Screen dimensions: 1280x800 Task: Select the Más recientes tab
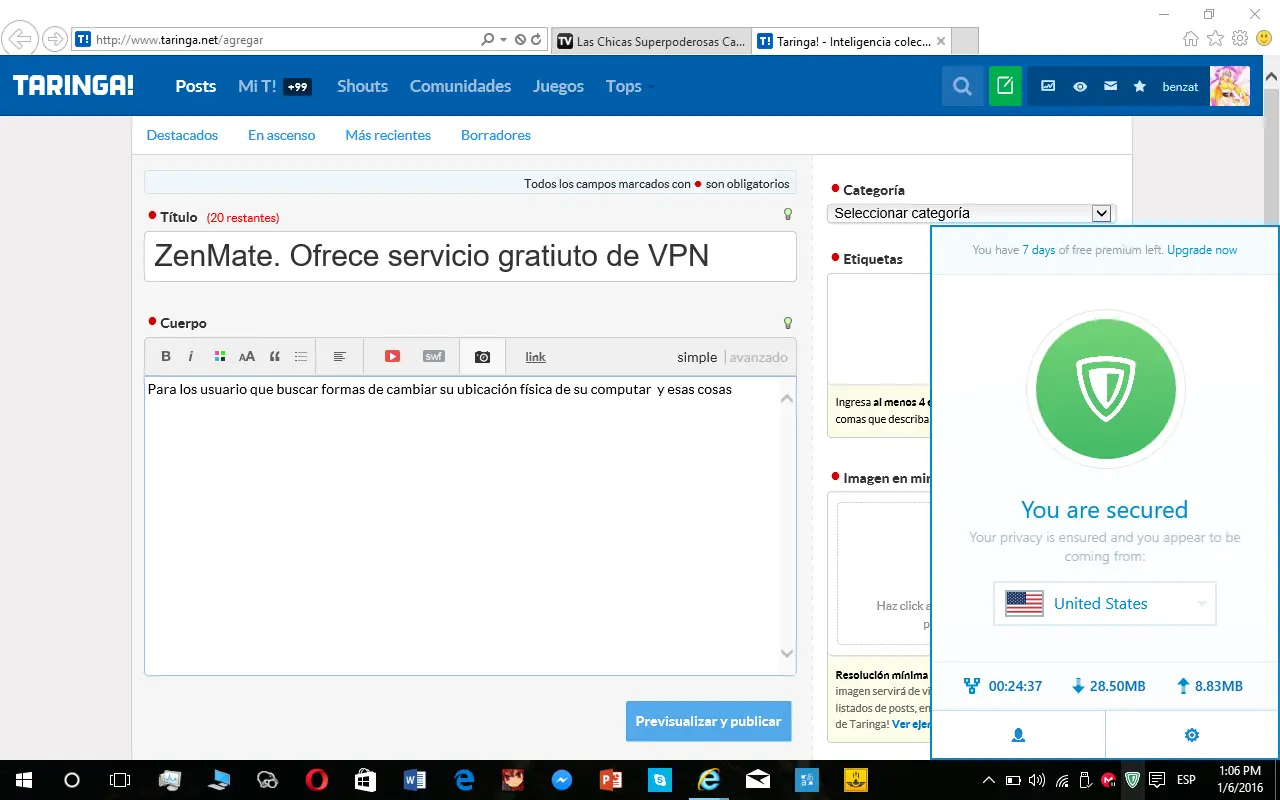(388, 135)
